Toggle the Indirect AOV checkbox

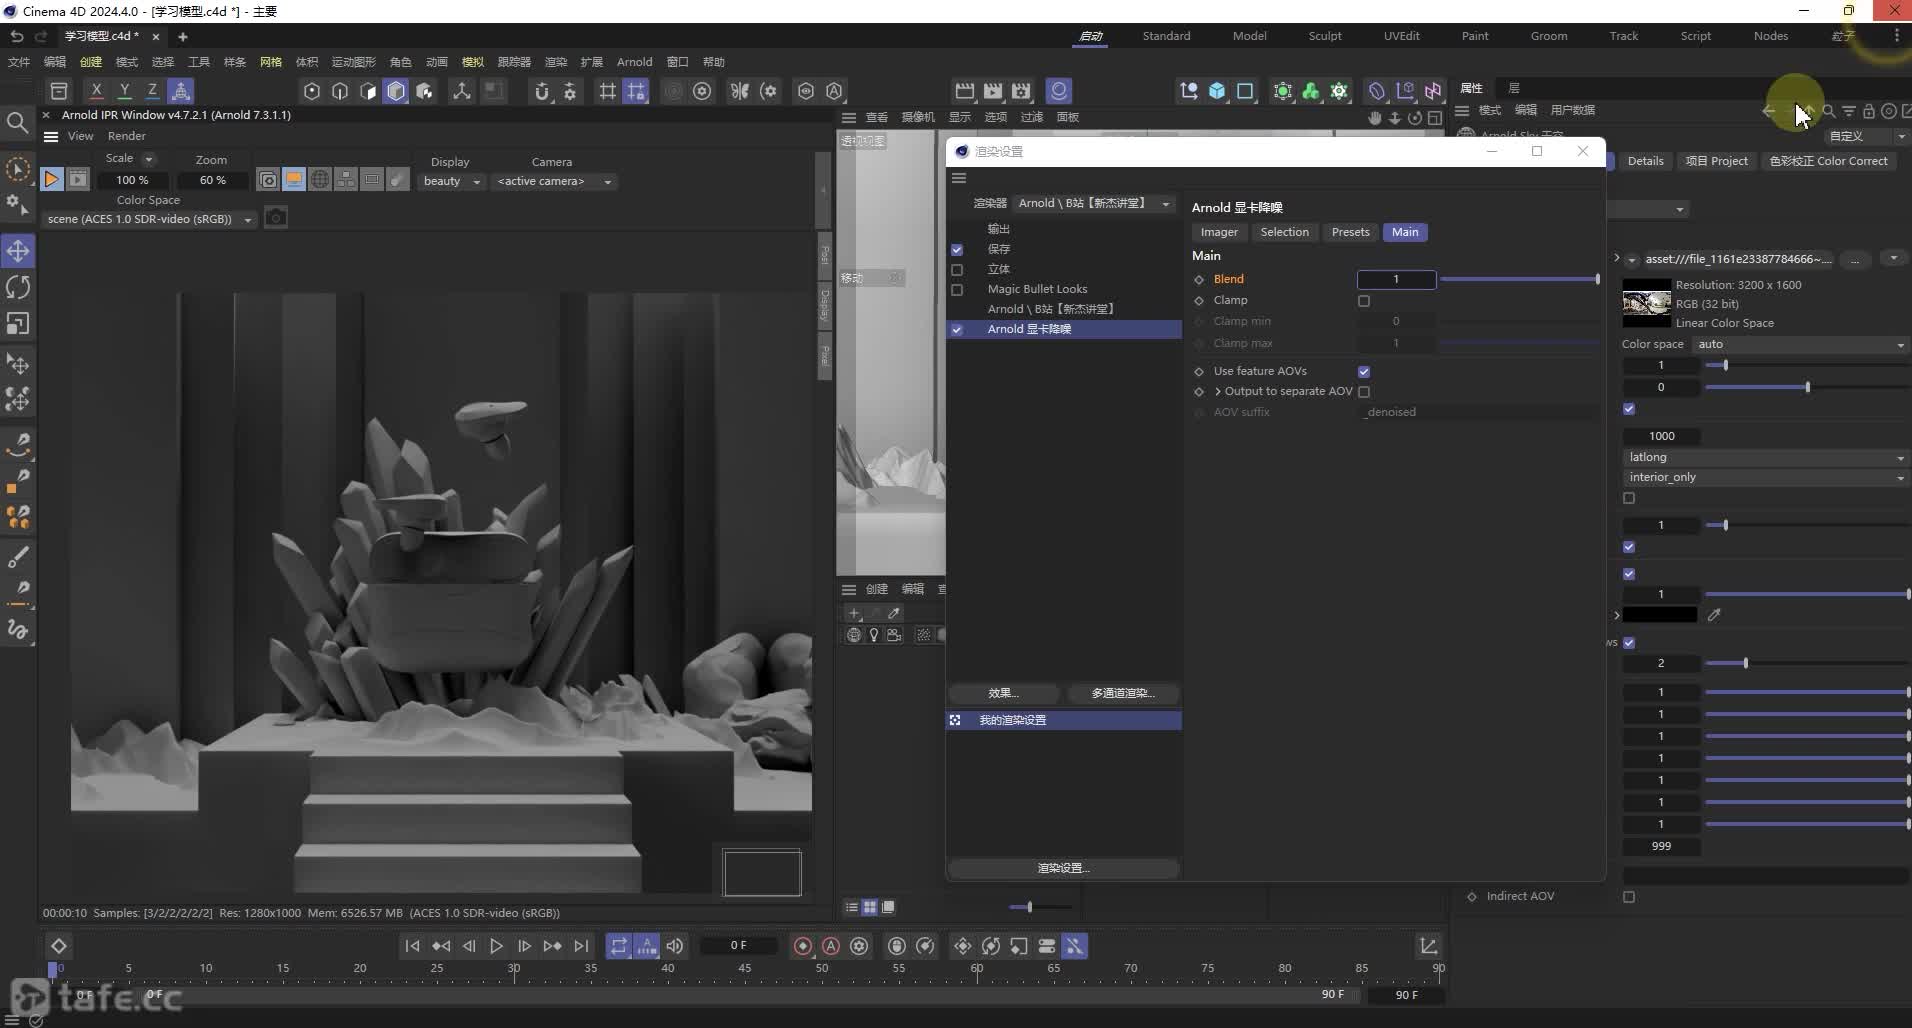click(1629, 897)
